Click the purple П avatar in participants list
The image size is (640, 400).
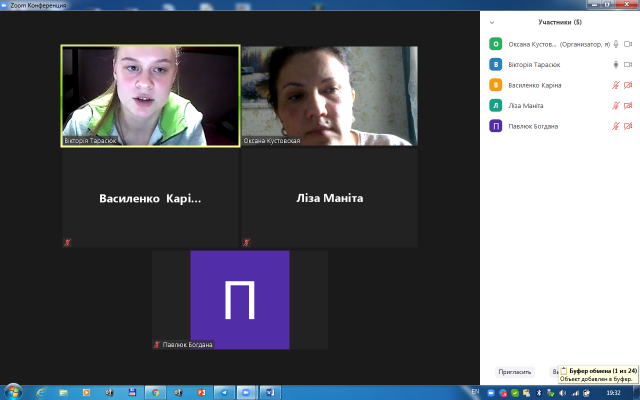click(x=496, y=126)
